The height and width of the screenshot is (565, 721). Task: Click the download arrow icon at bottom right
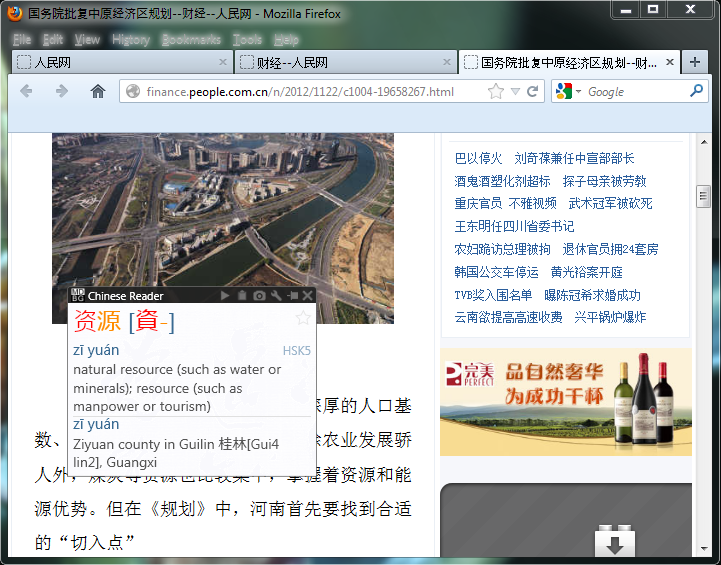click(x=615, y=541)
